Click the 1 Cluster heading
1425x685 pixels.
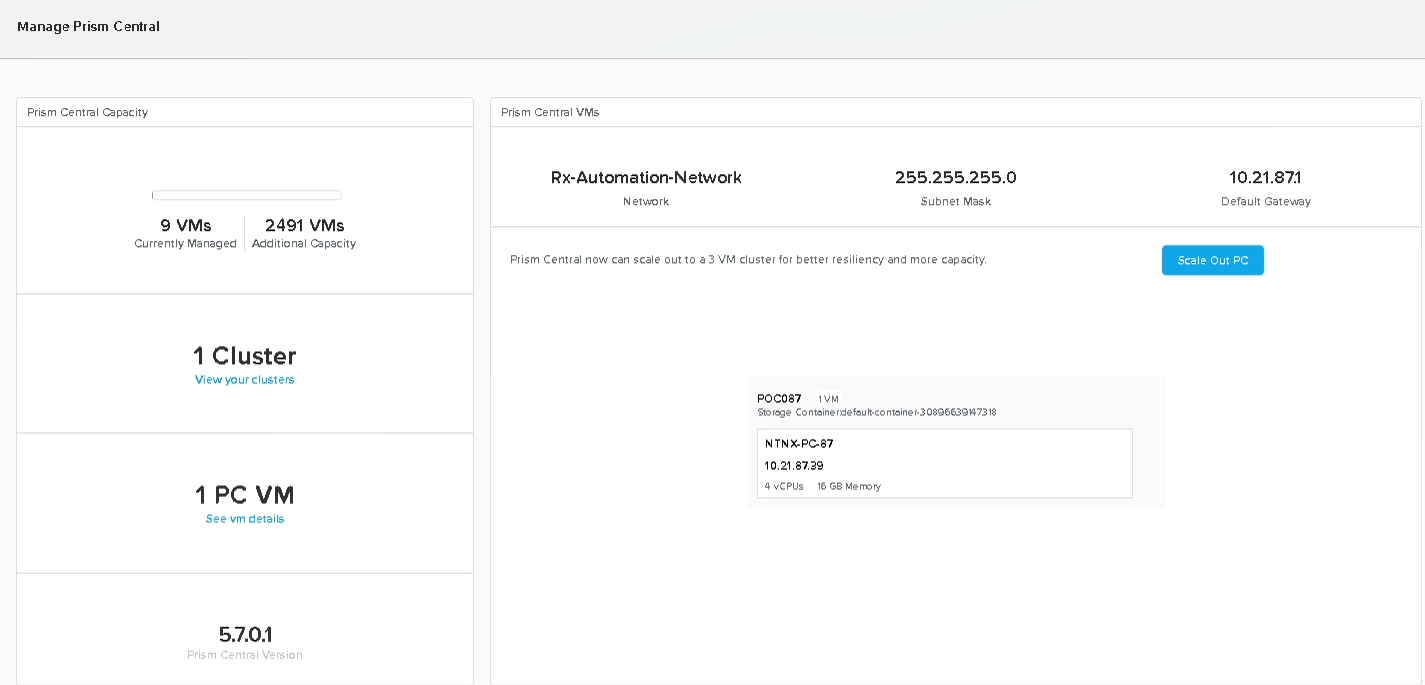click(245, 356)
